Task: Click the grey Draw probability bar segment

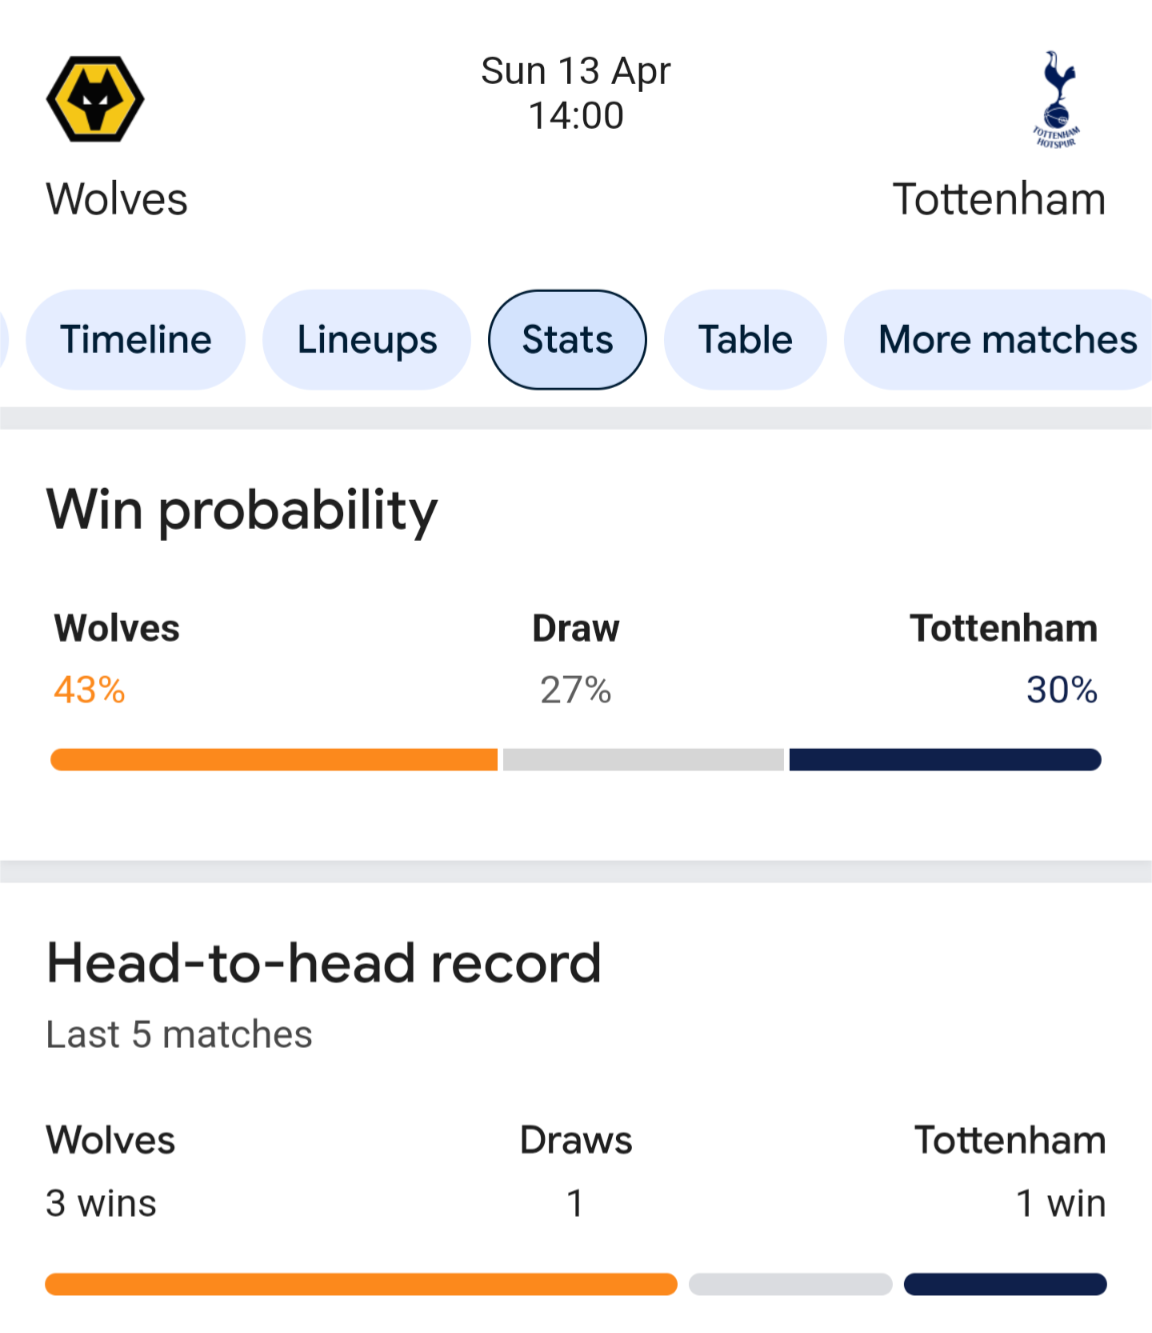Action: 644,760
